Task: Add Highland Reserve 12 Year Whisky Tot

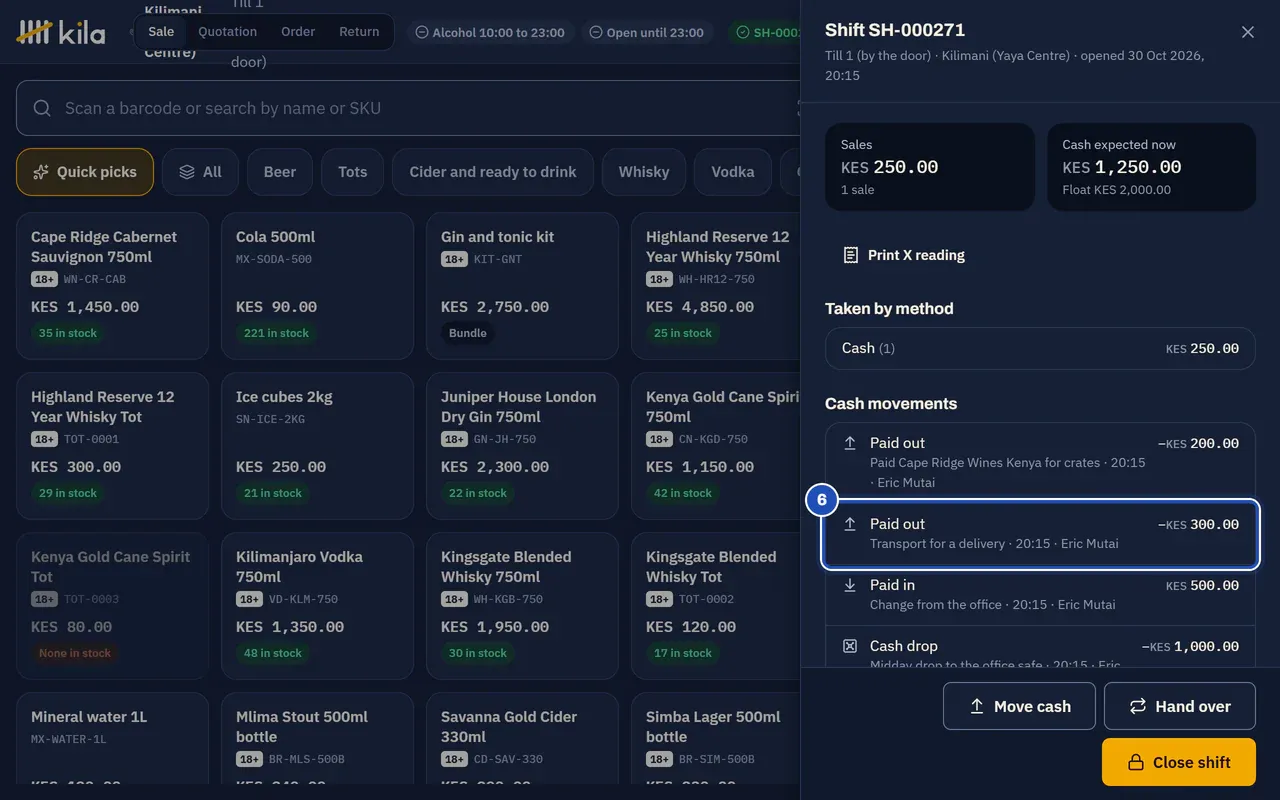Action: 112,446
